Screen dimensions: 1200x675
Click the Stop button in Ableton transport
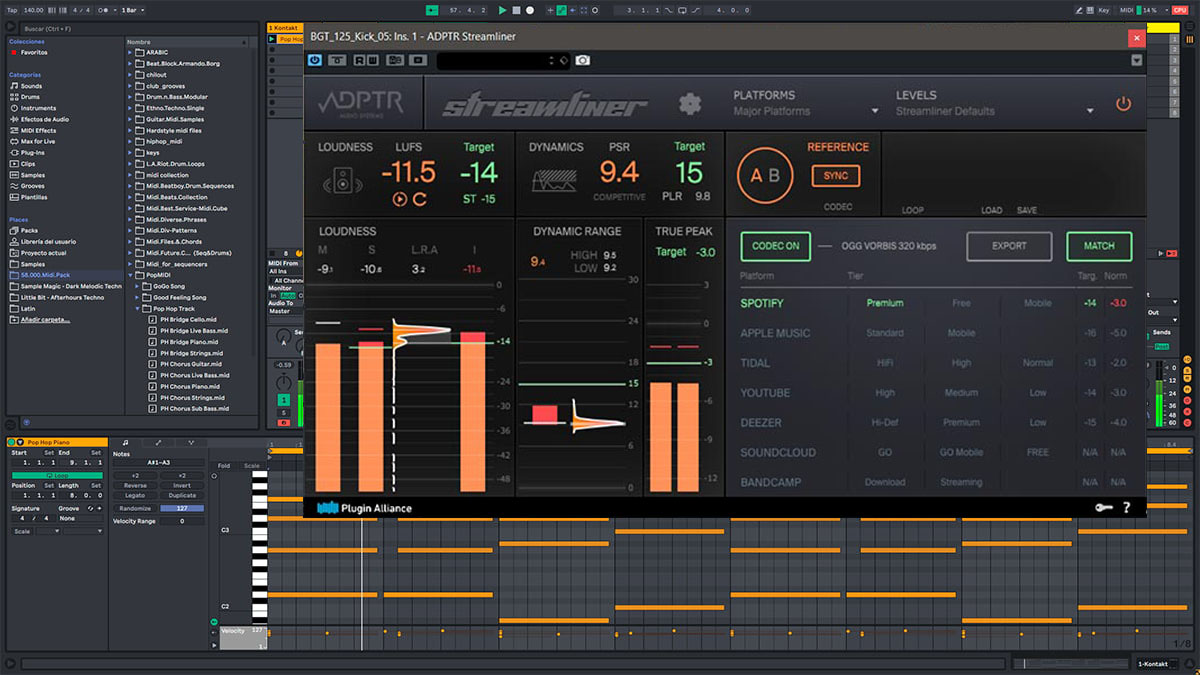(516, 10)
